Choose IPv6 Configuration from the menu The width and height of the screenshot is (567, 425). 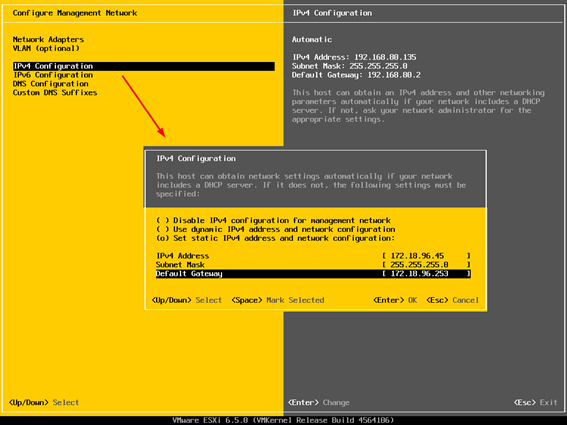click(x=53, y=75)
